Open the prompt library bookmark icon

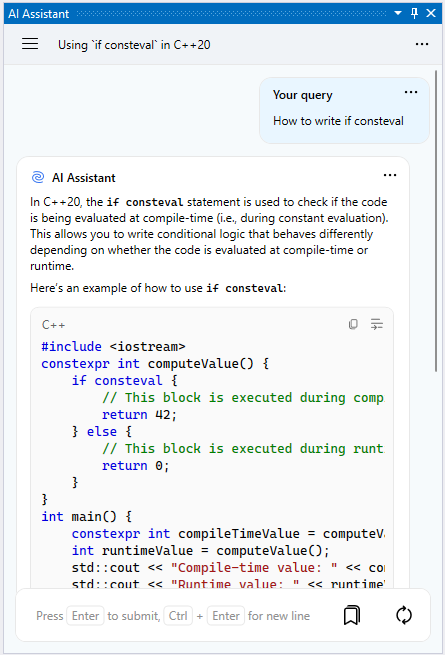[351, 615]
